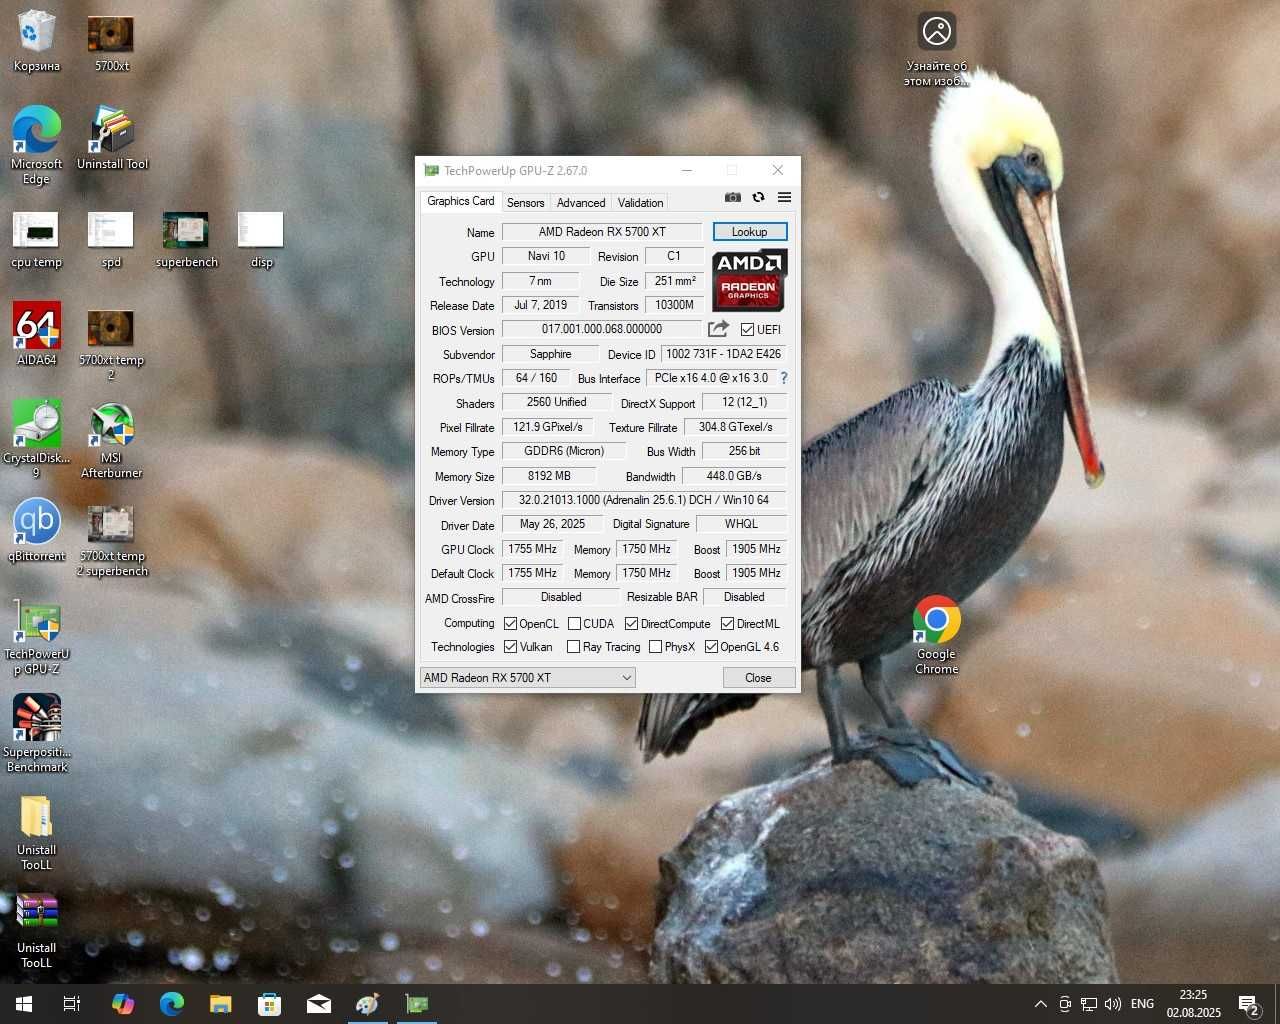
Task: Open Mail app from the taskbar
Action: (x=319, y=1004)
